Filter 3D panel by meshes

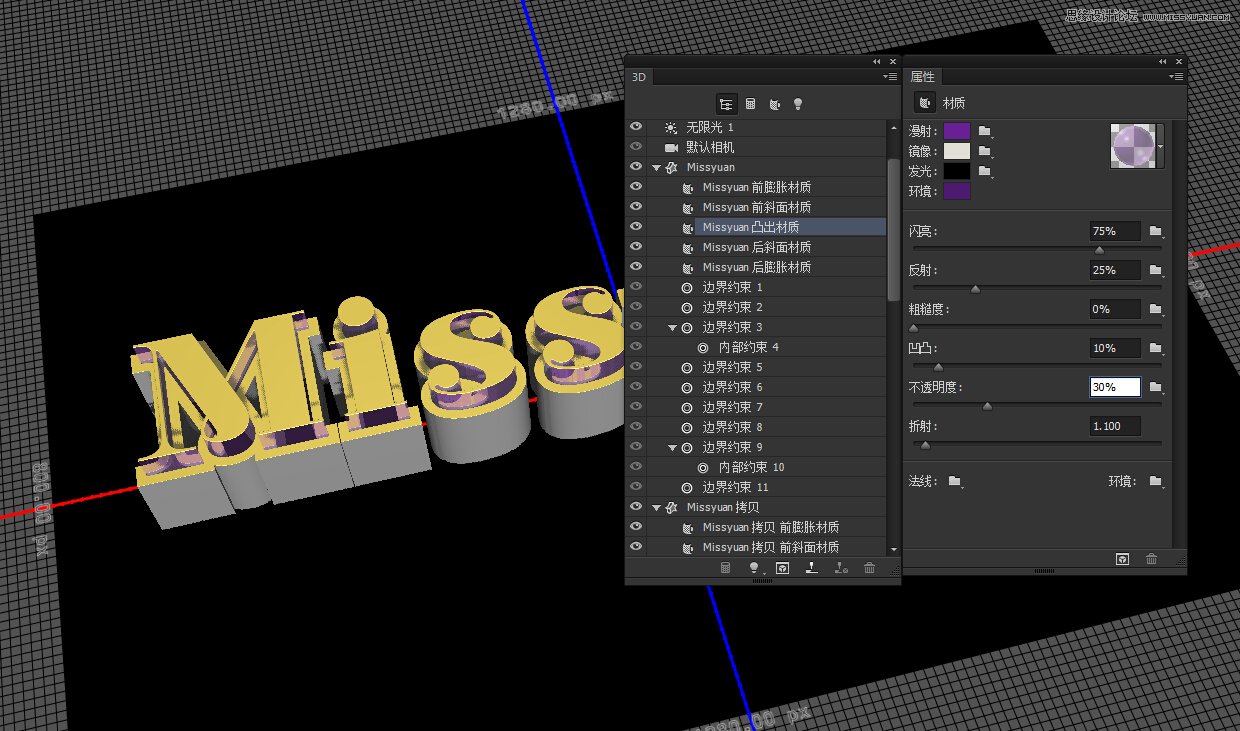pos(750,103)
